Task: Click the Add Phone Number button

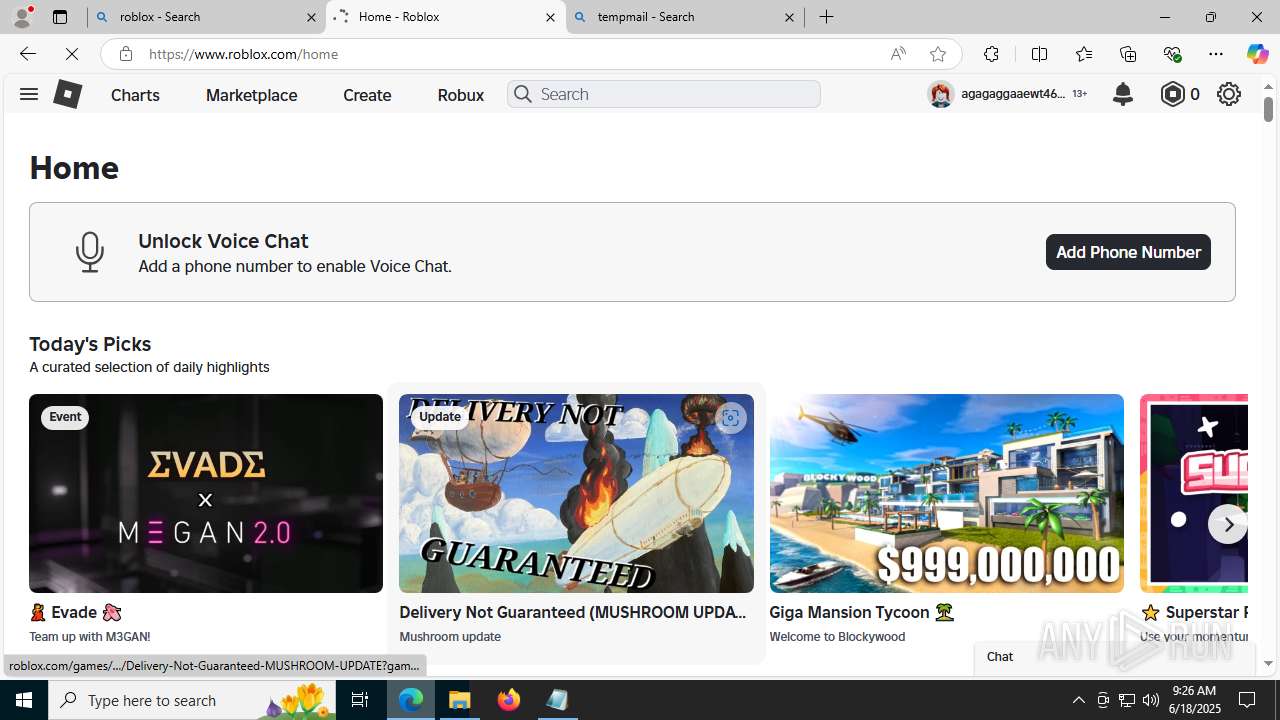Action: tap(1128, 252)
